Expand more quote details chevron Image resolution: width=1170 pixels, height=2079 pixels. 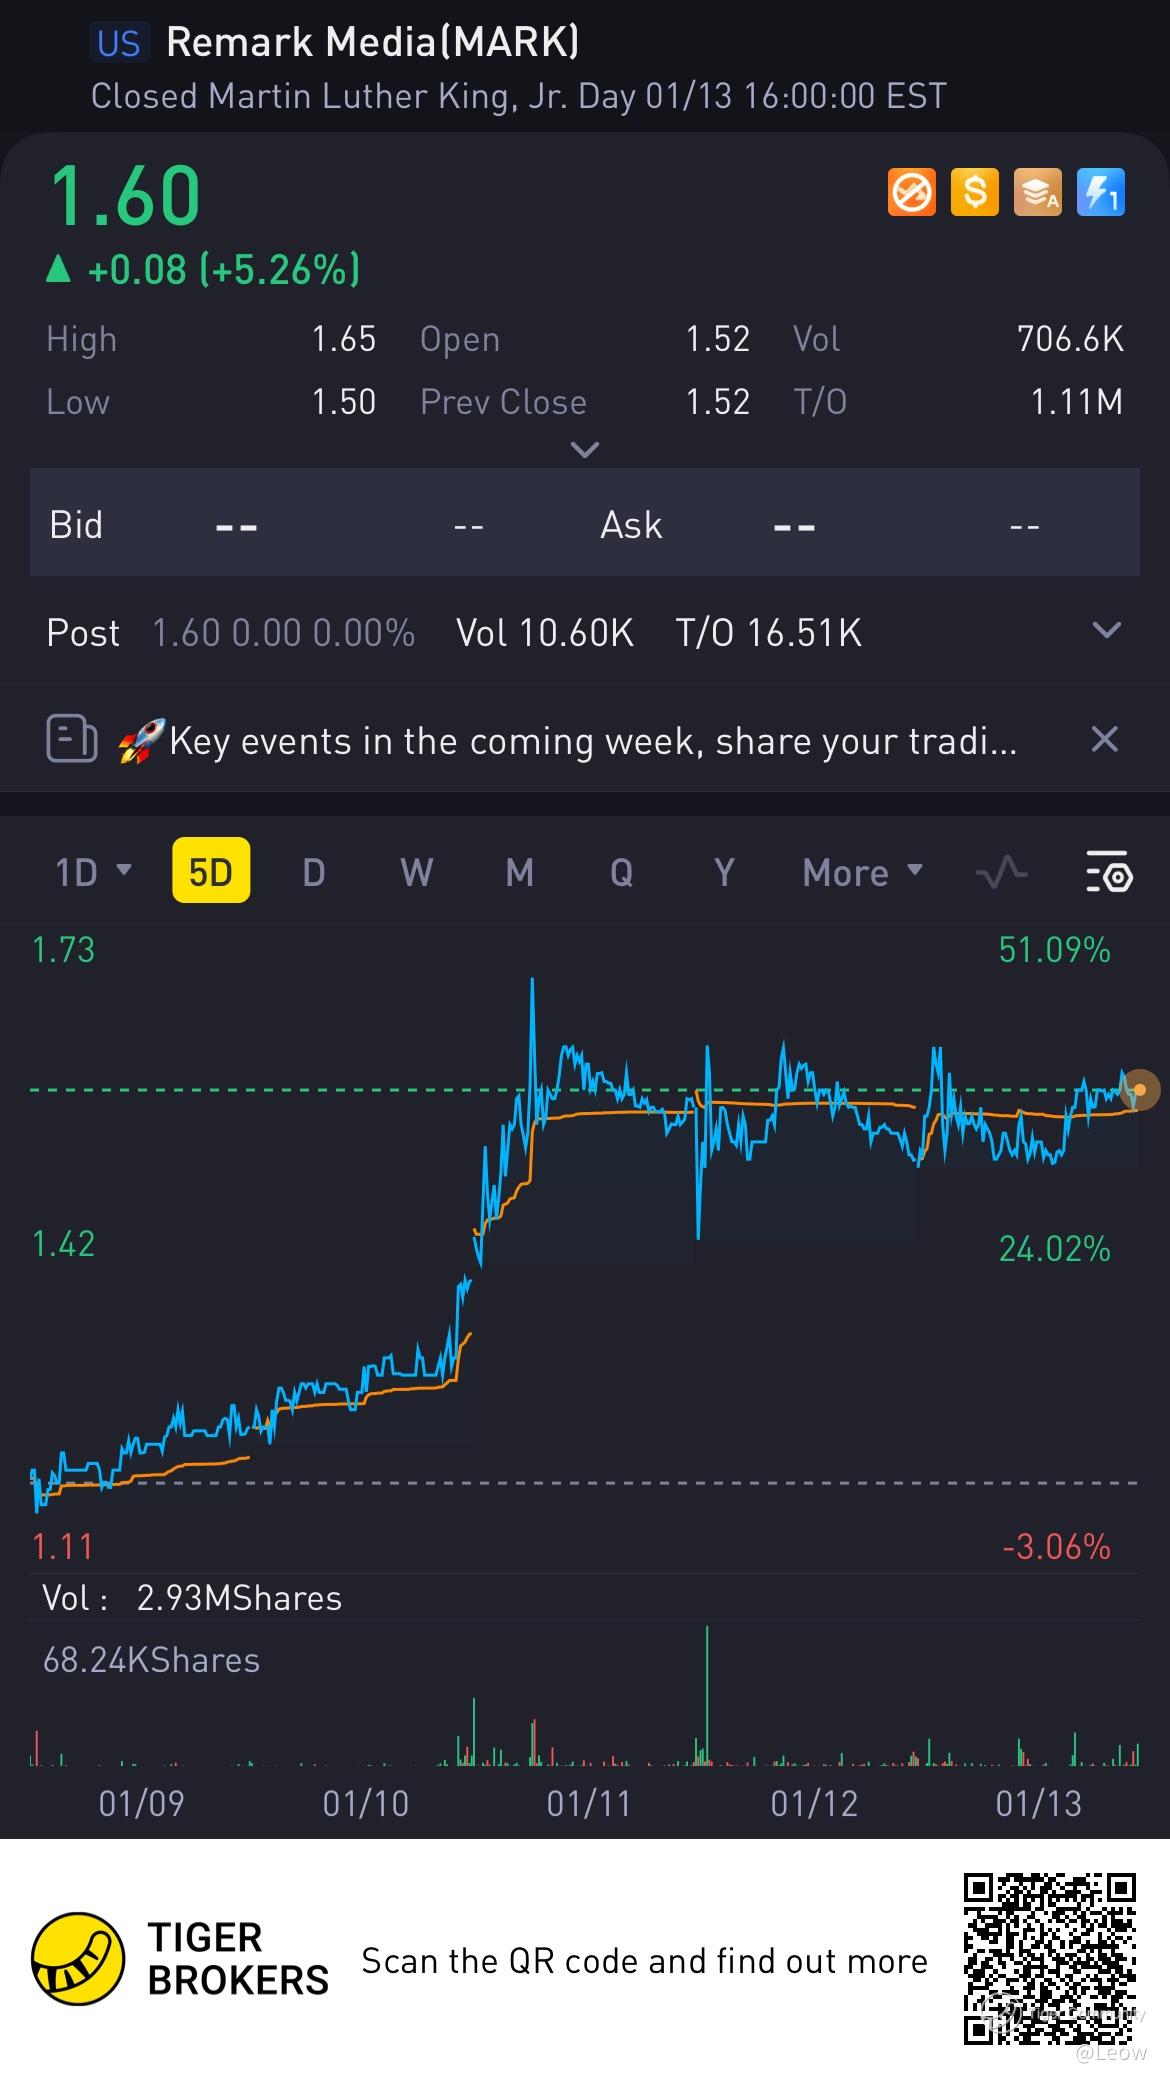click(x=584, y=449)
